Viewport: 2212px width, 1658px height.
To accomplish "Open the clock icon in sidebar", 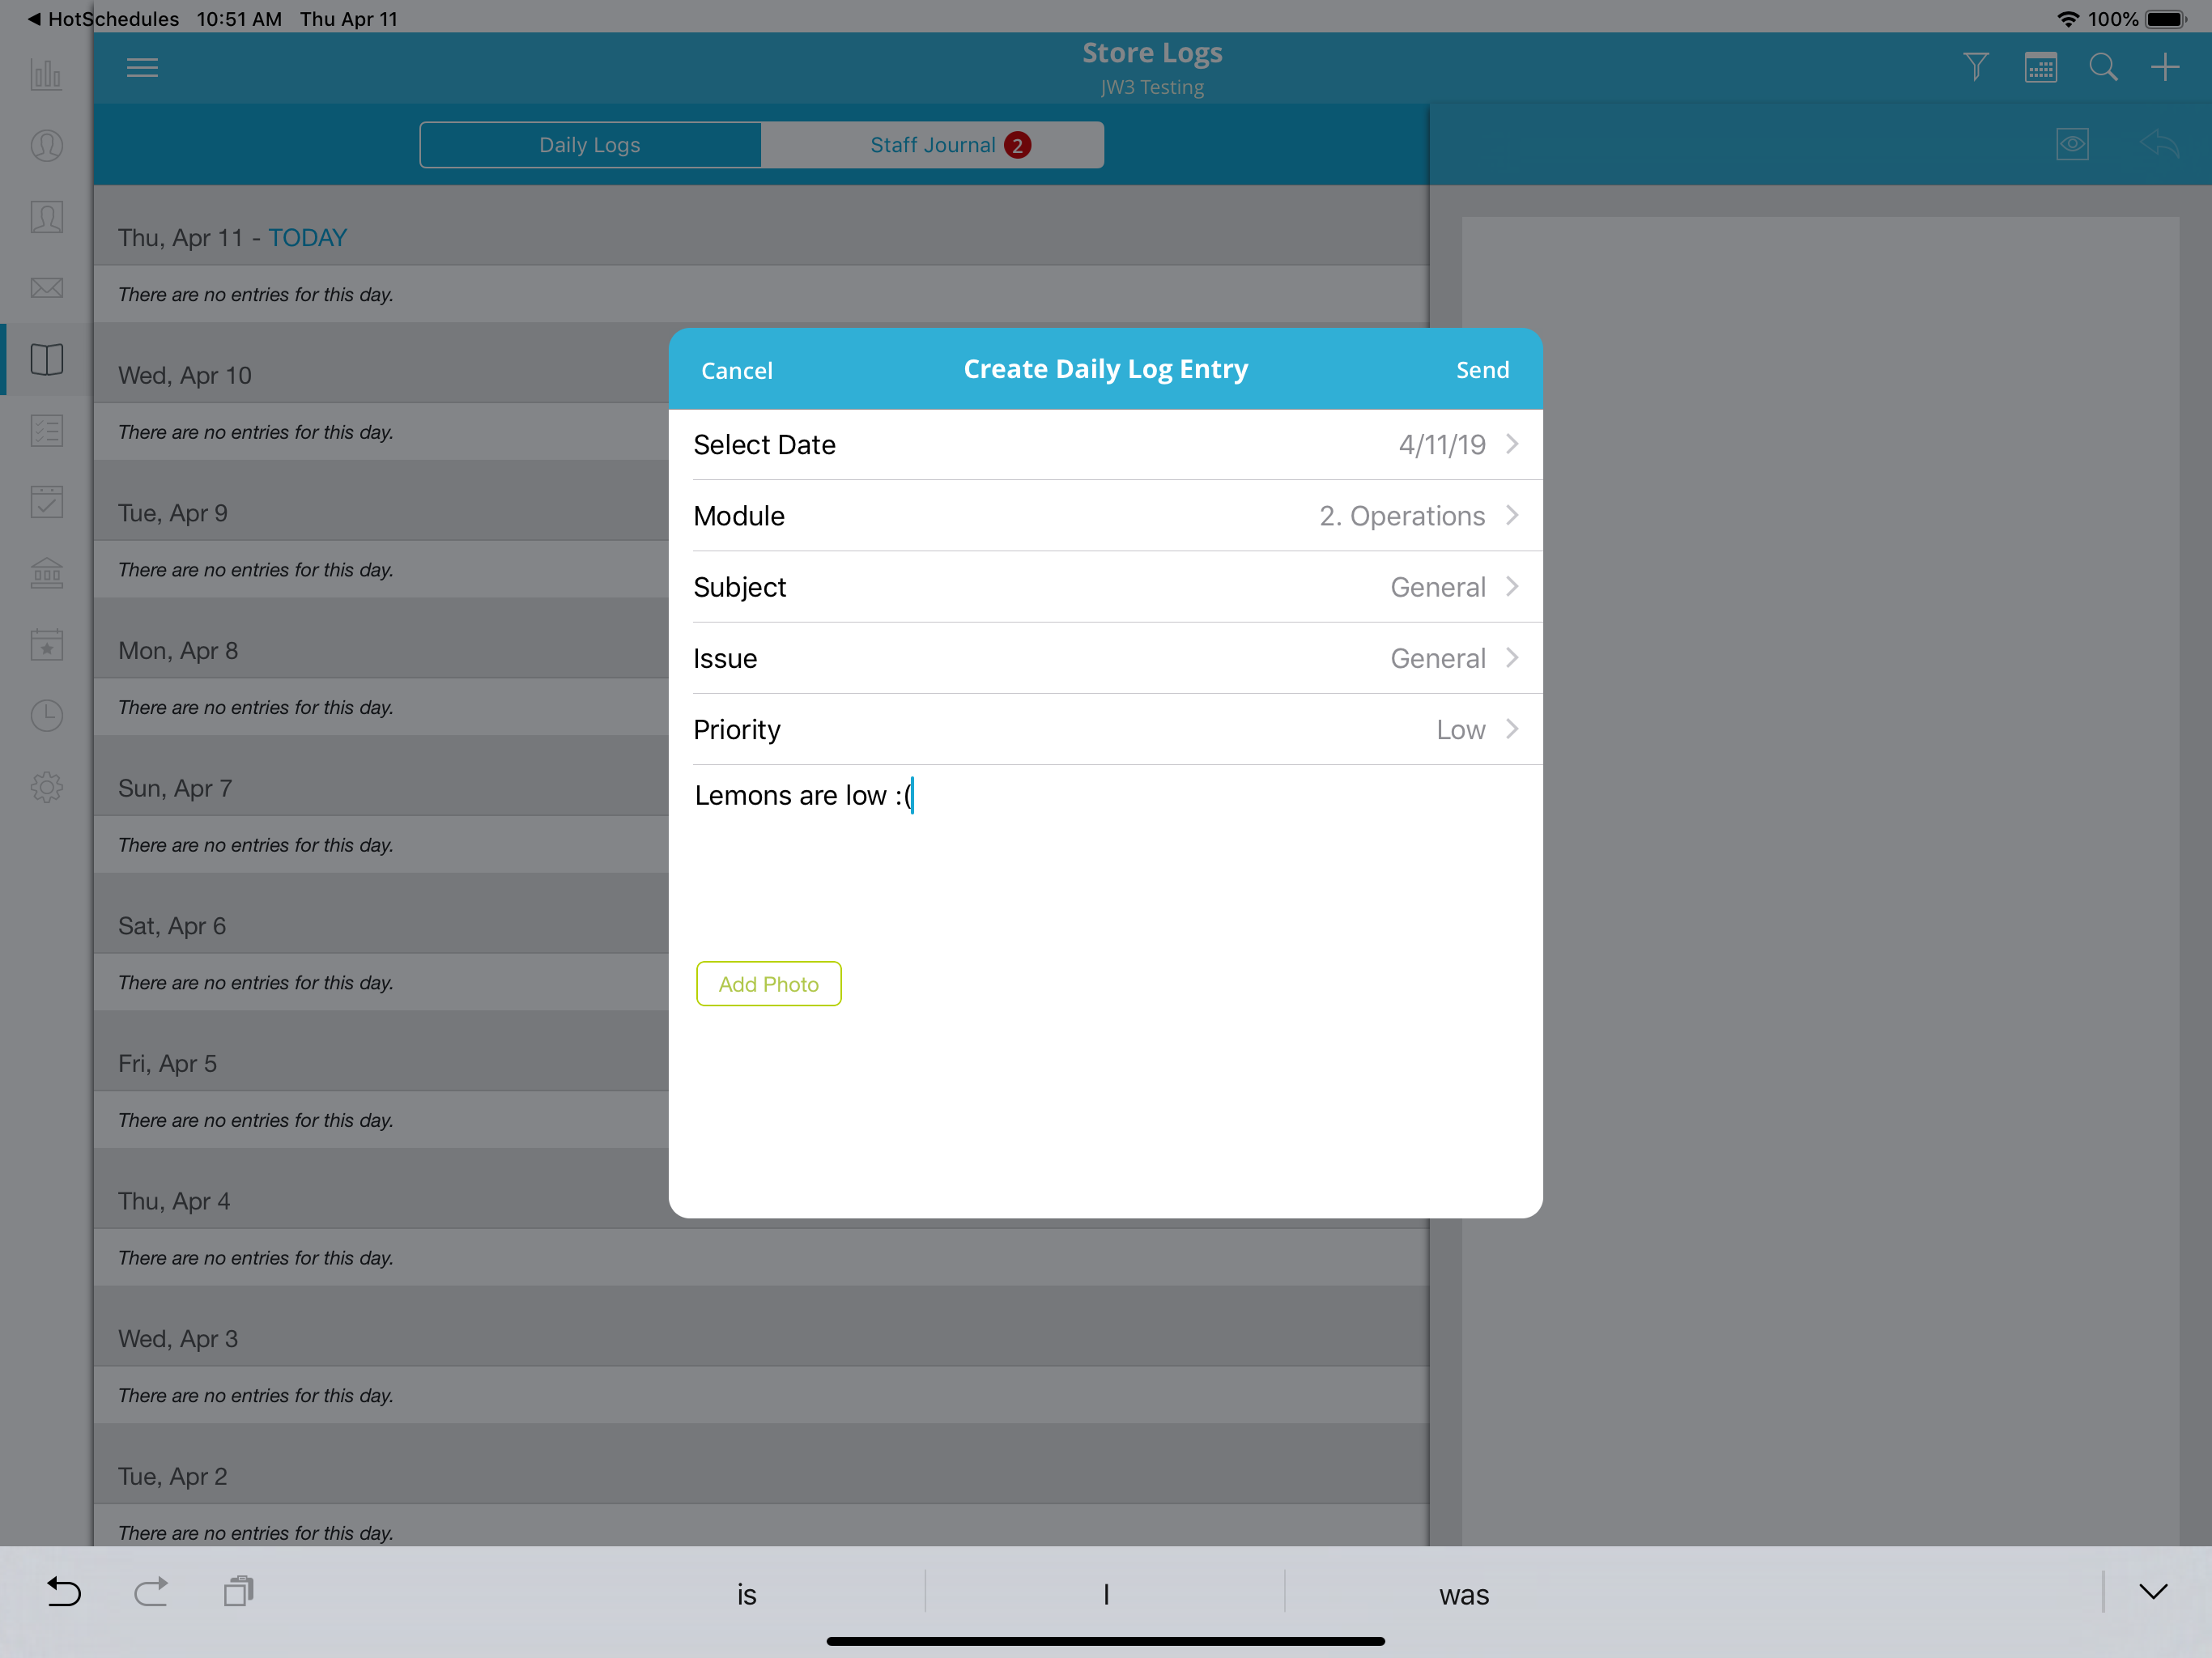I will coord(46,716).
